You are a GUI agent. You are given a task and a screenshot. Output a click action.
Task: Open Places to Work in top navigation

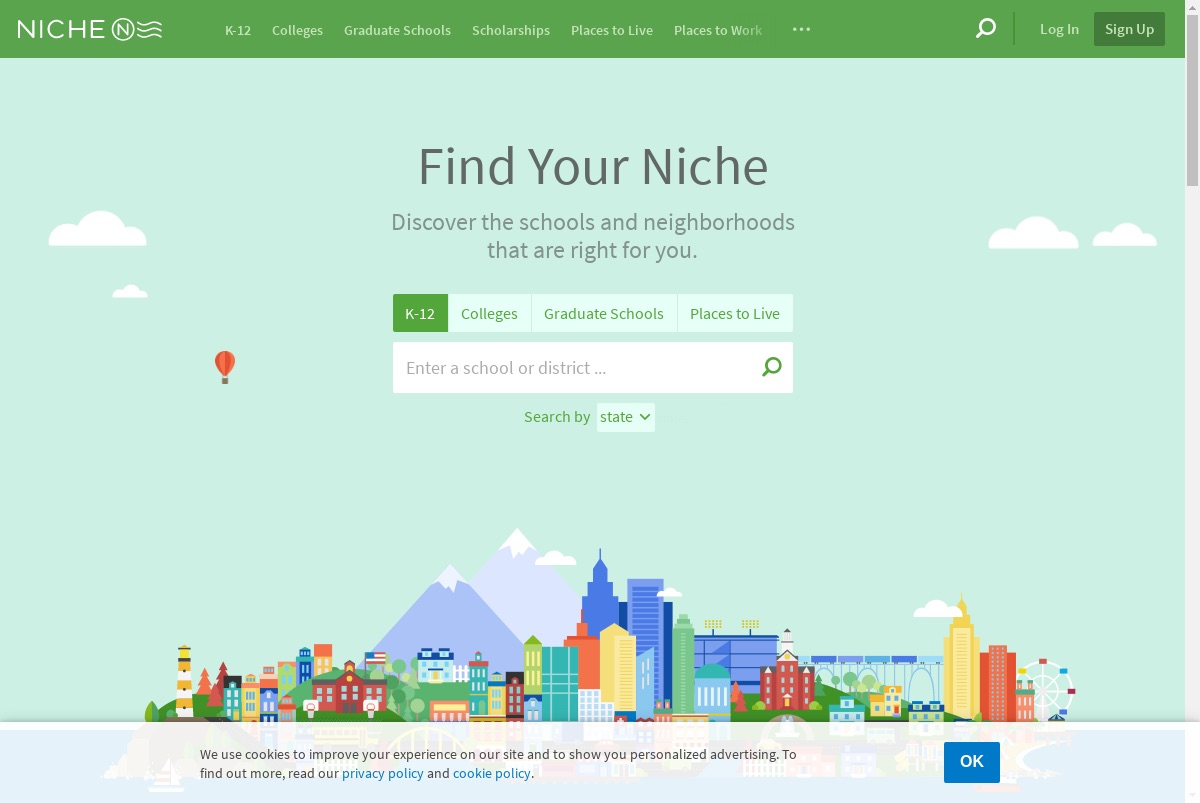point(718,30)
